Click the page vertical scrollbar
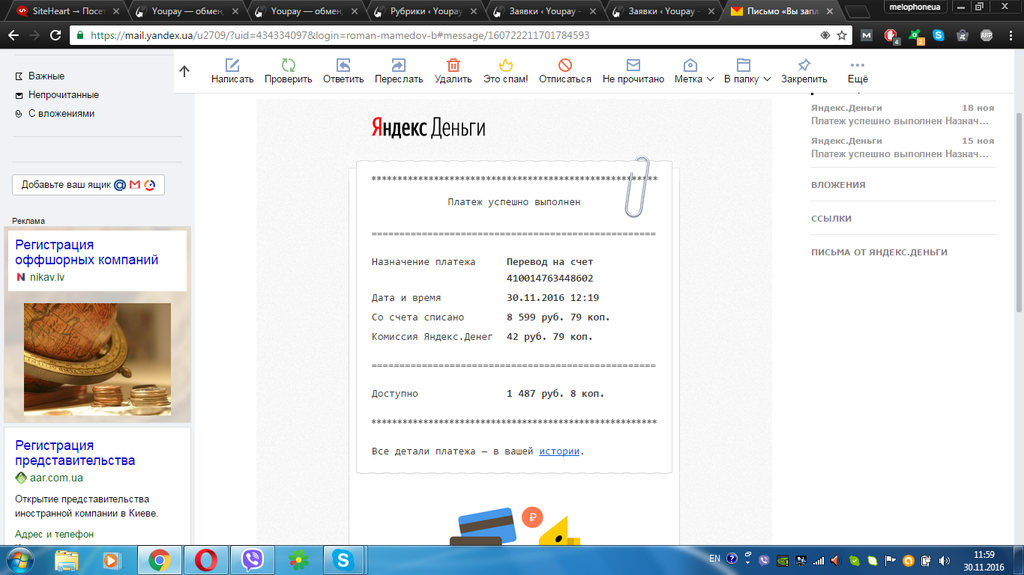 pyautogui.click(x=1018, y=212)
